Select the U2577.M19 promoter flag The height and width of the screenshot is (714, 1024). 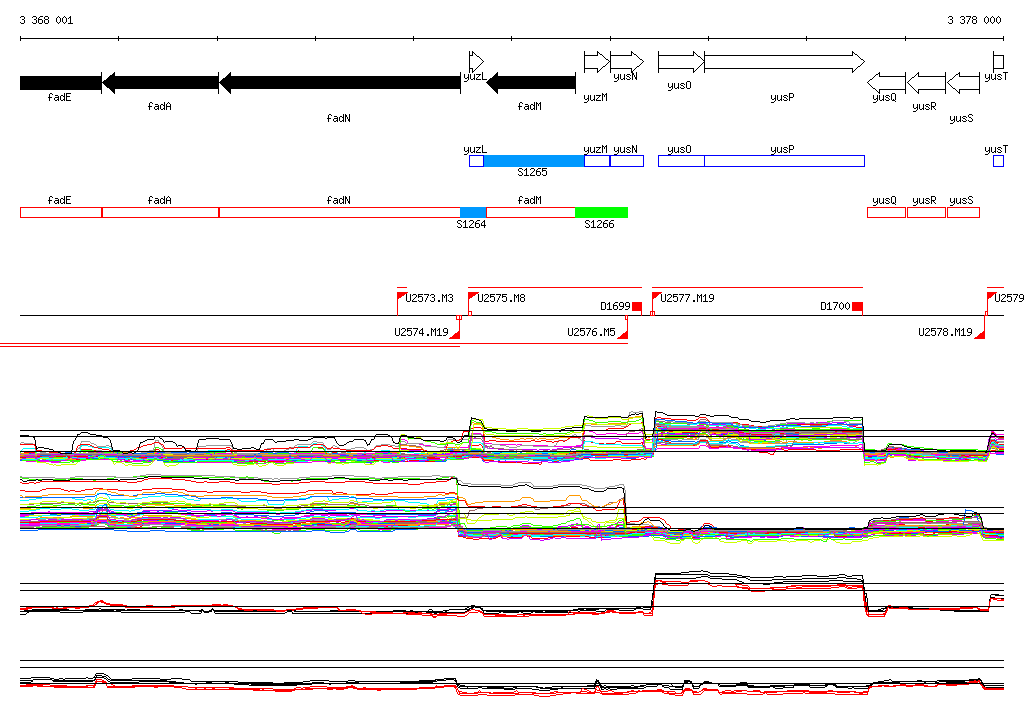[x=656, y=297]
